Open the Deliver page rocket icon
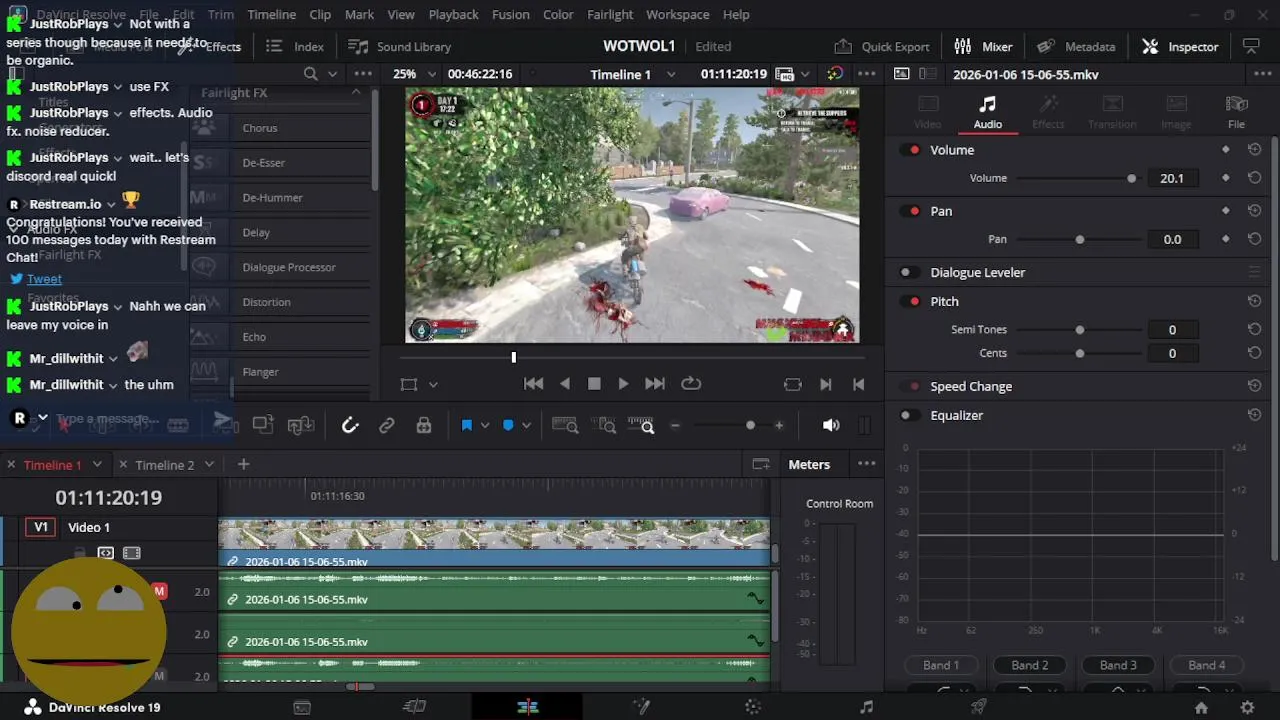This screenshot has width=1280, height=720. coord(979,707)
